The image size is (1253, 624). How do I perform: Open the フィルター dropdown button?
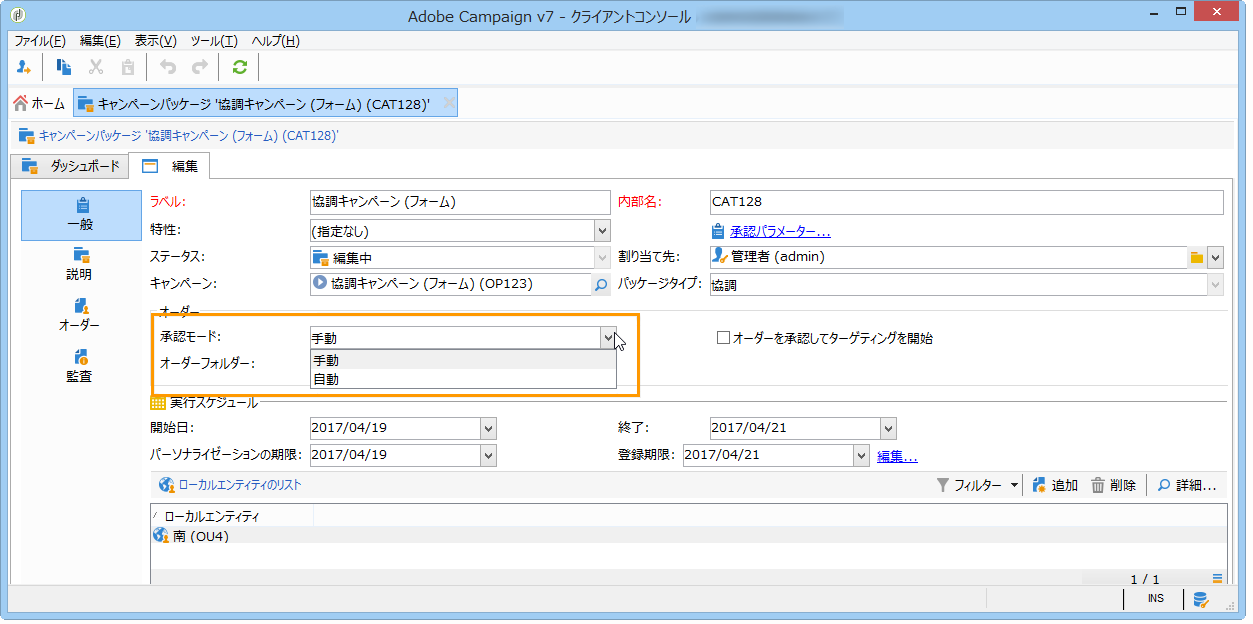[x=978, y=485]
